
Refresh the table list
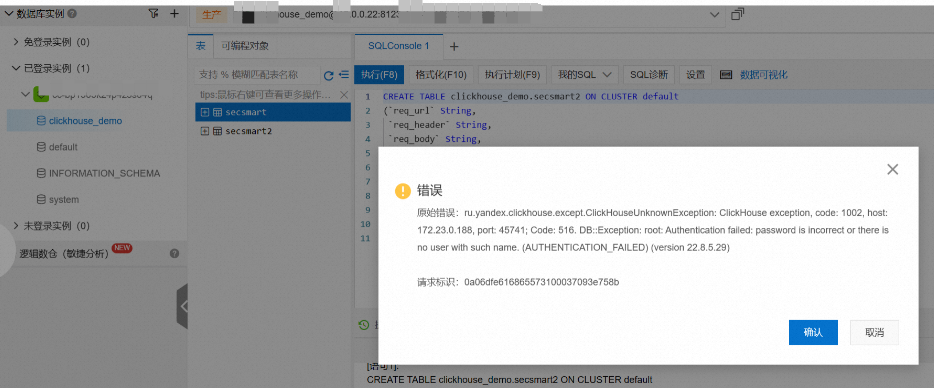328,75
